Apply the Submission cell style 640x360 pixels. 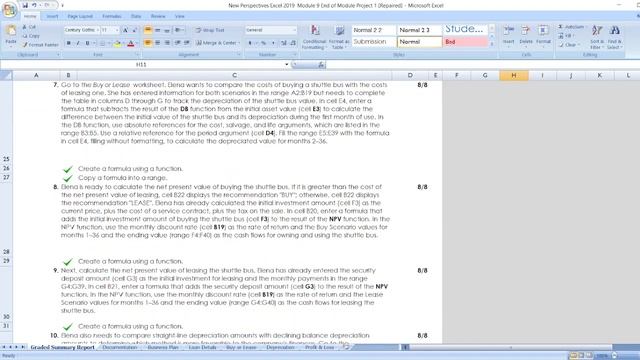coord(373,42)
